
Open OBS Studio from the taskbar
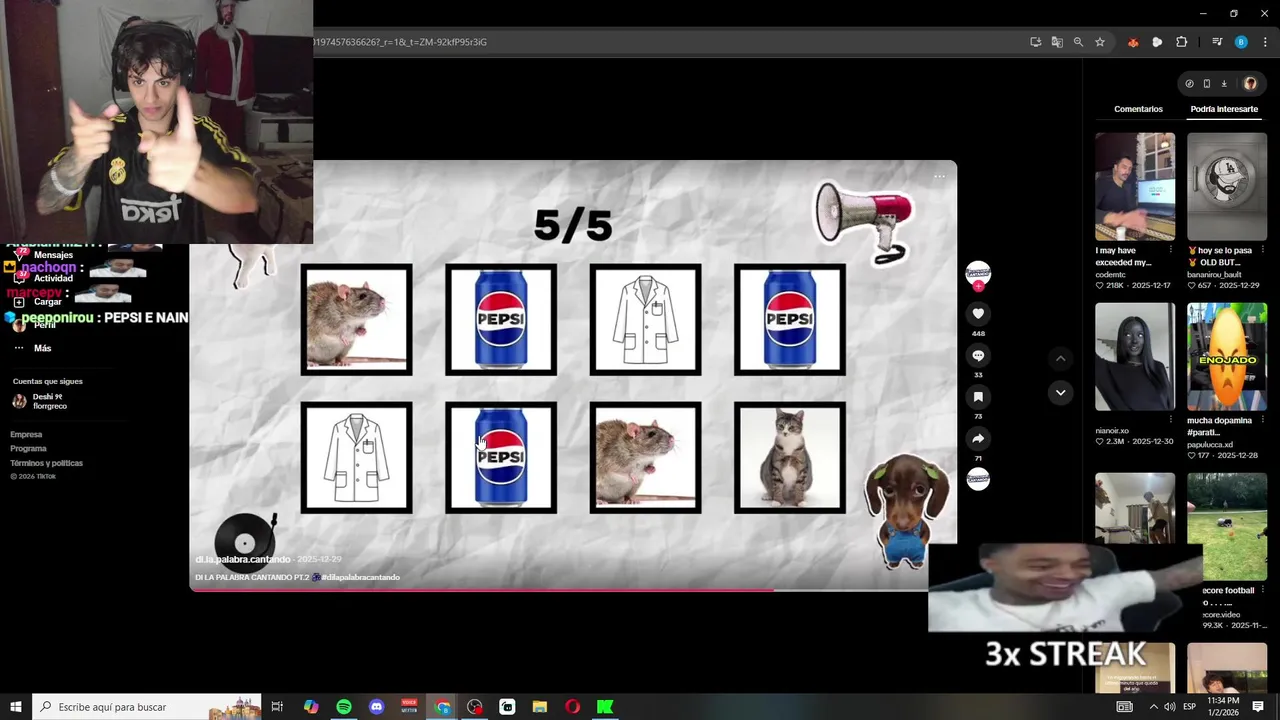point(474,707)
